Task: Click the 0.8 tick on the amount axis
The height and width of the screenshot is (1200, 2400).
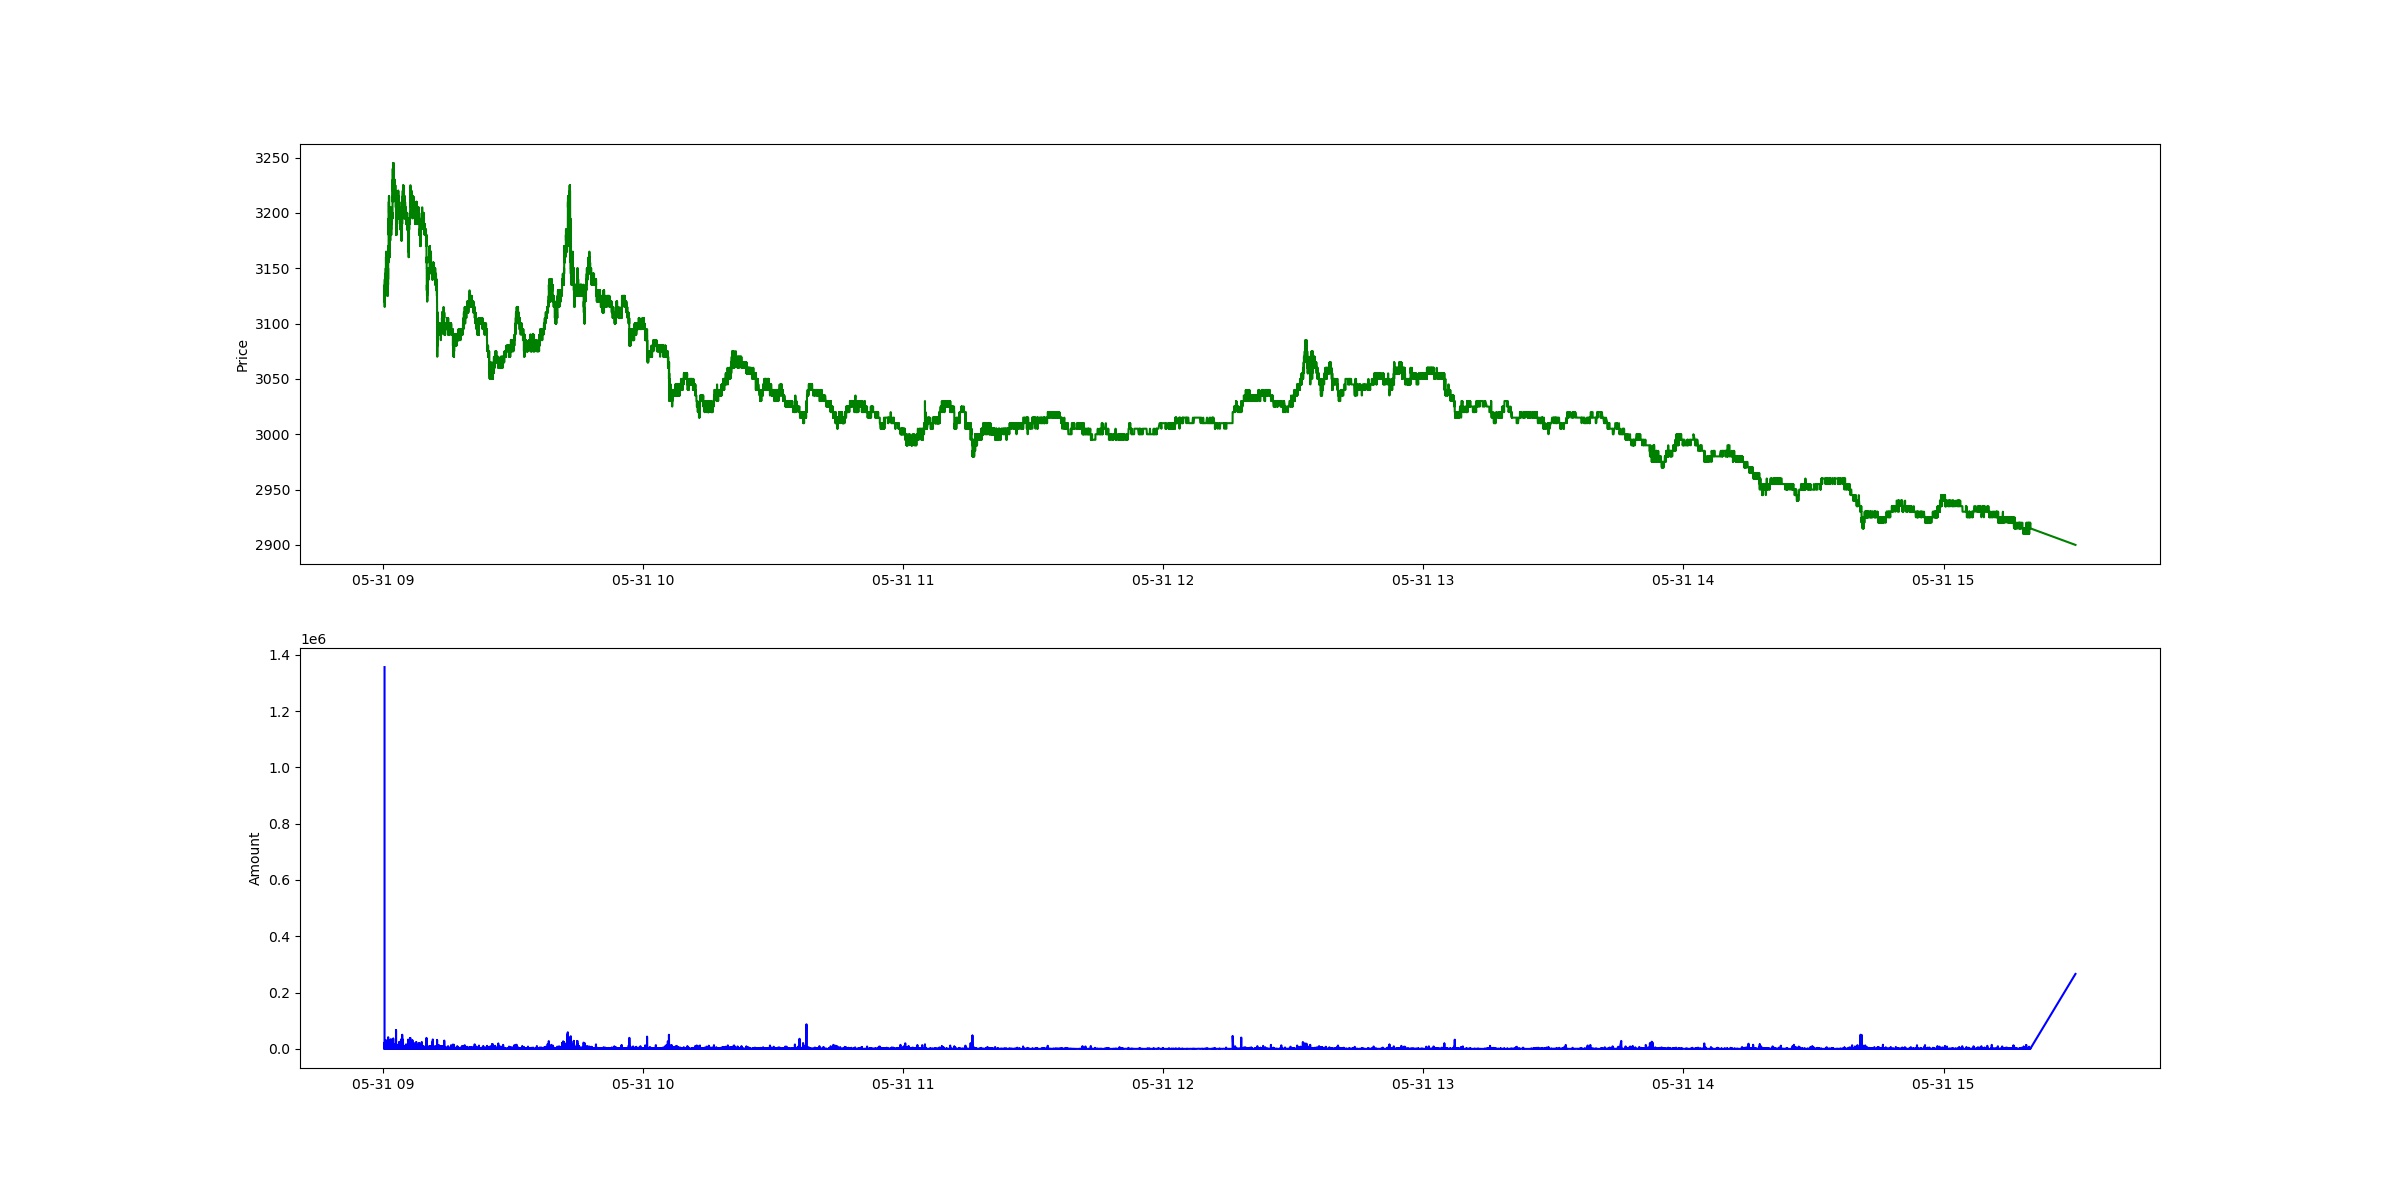Action: click(279, 824)
